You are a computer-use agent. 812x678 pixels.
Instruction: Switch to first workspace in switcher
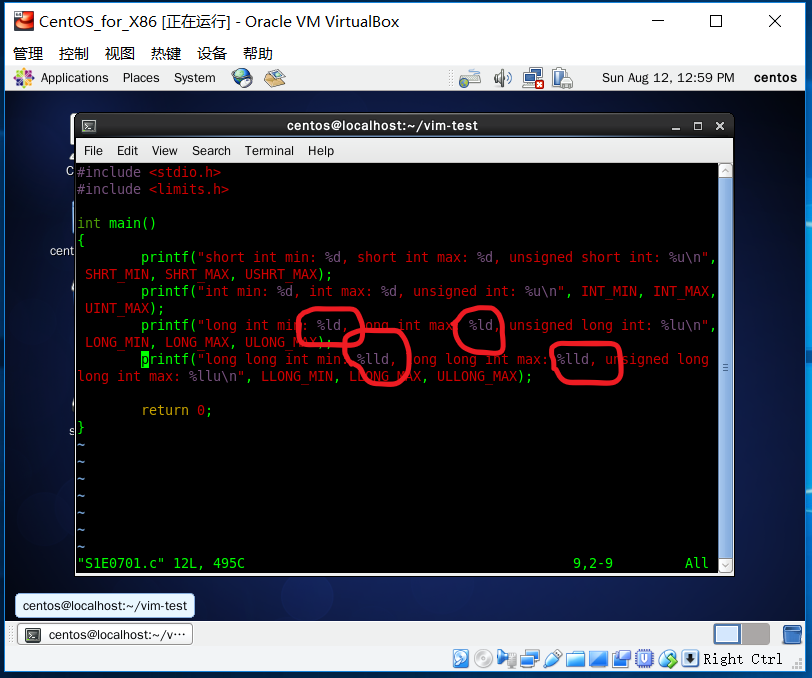point(727,634)
